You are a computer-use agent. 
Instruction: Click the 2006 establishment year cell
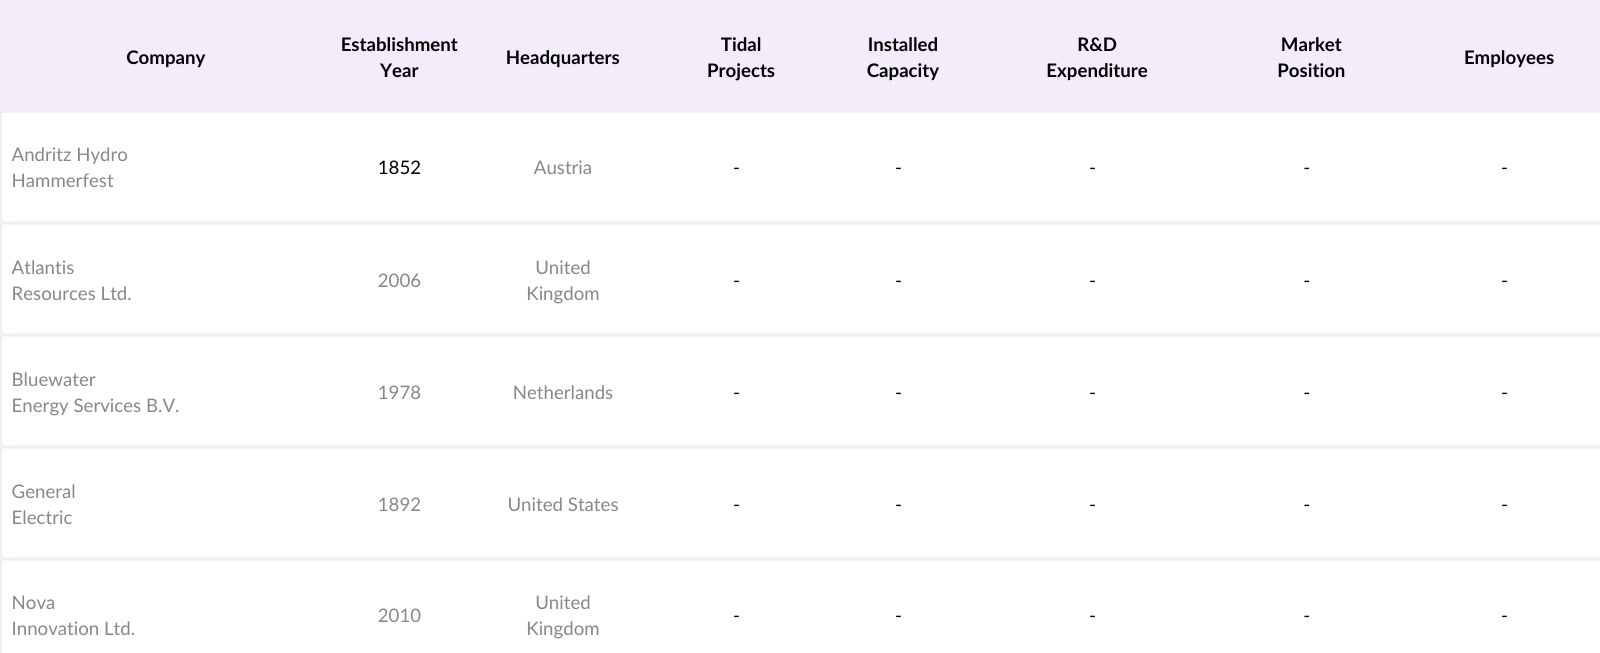[398, 281]
